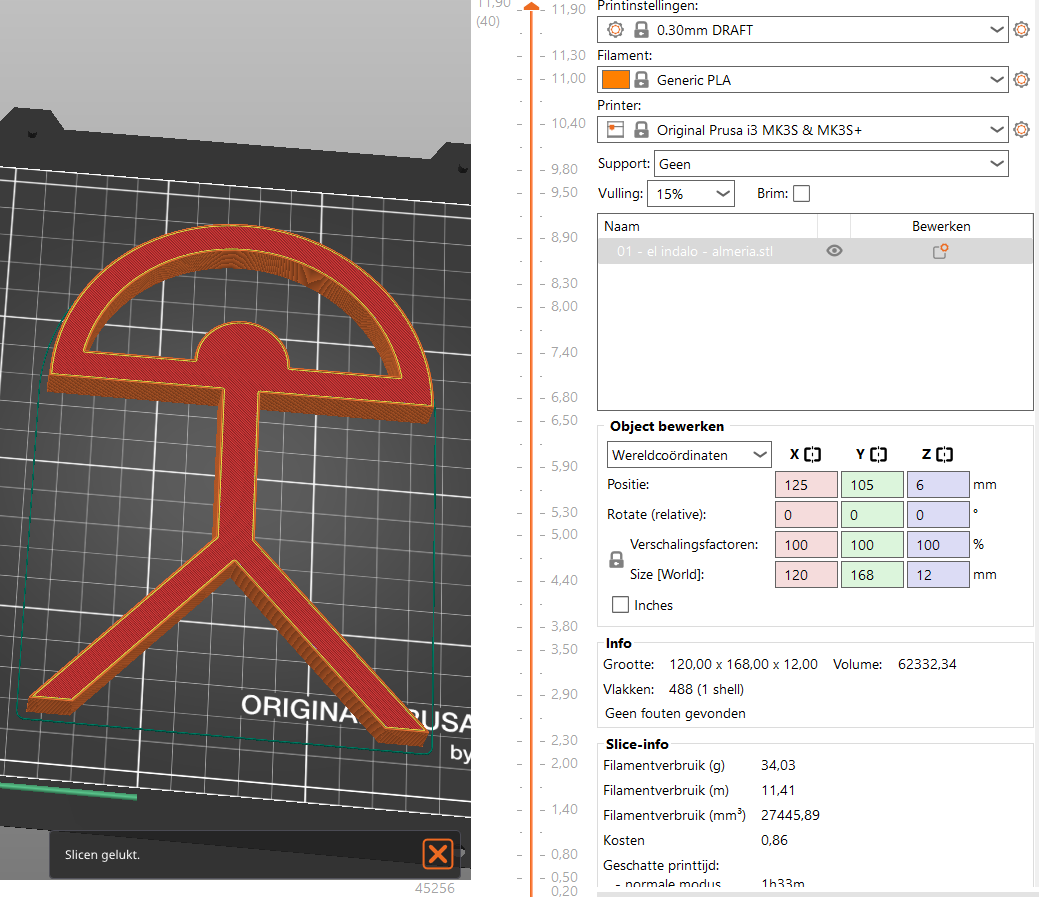Click the Verschalingsfactoren X field

pos(806,545)
